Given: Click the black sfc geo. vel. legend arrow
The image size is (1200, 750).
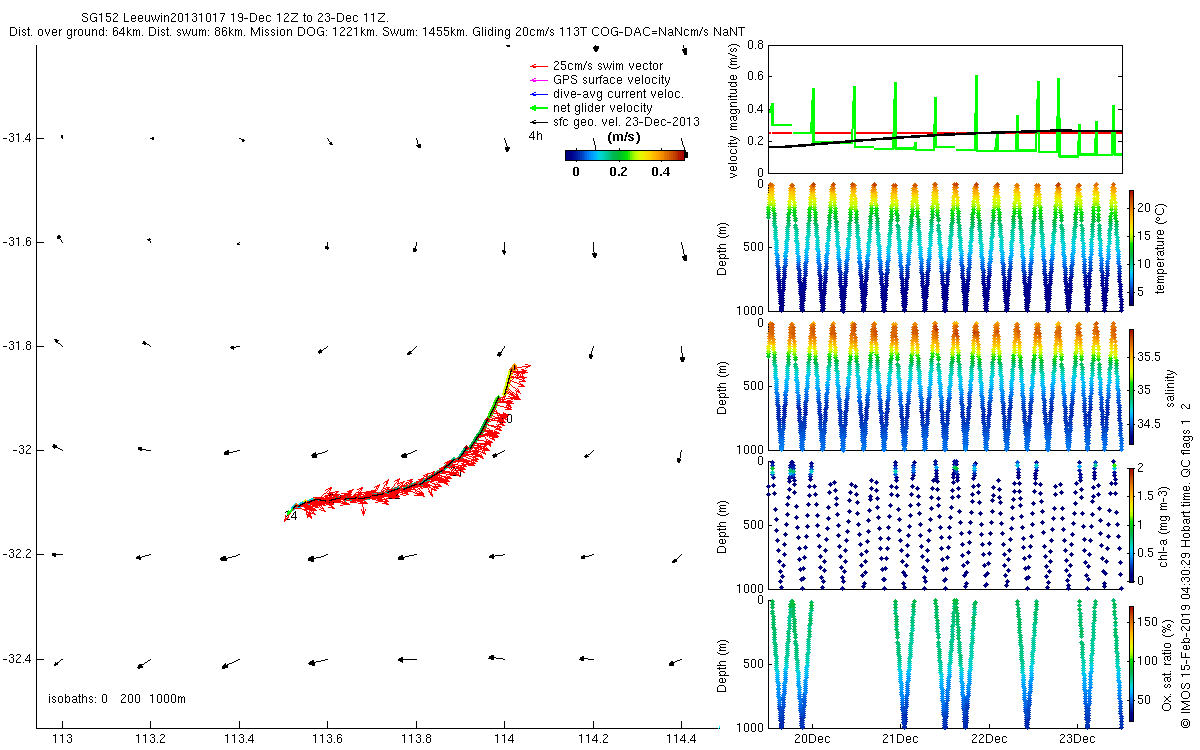Looking at the screenshot, I should [537, 122].
